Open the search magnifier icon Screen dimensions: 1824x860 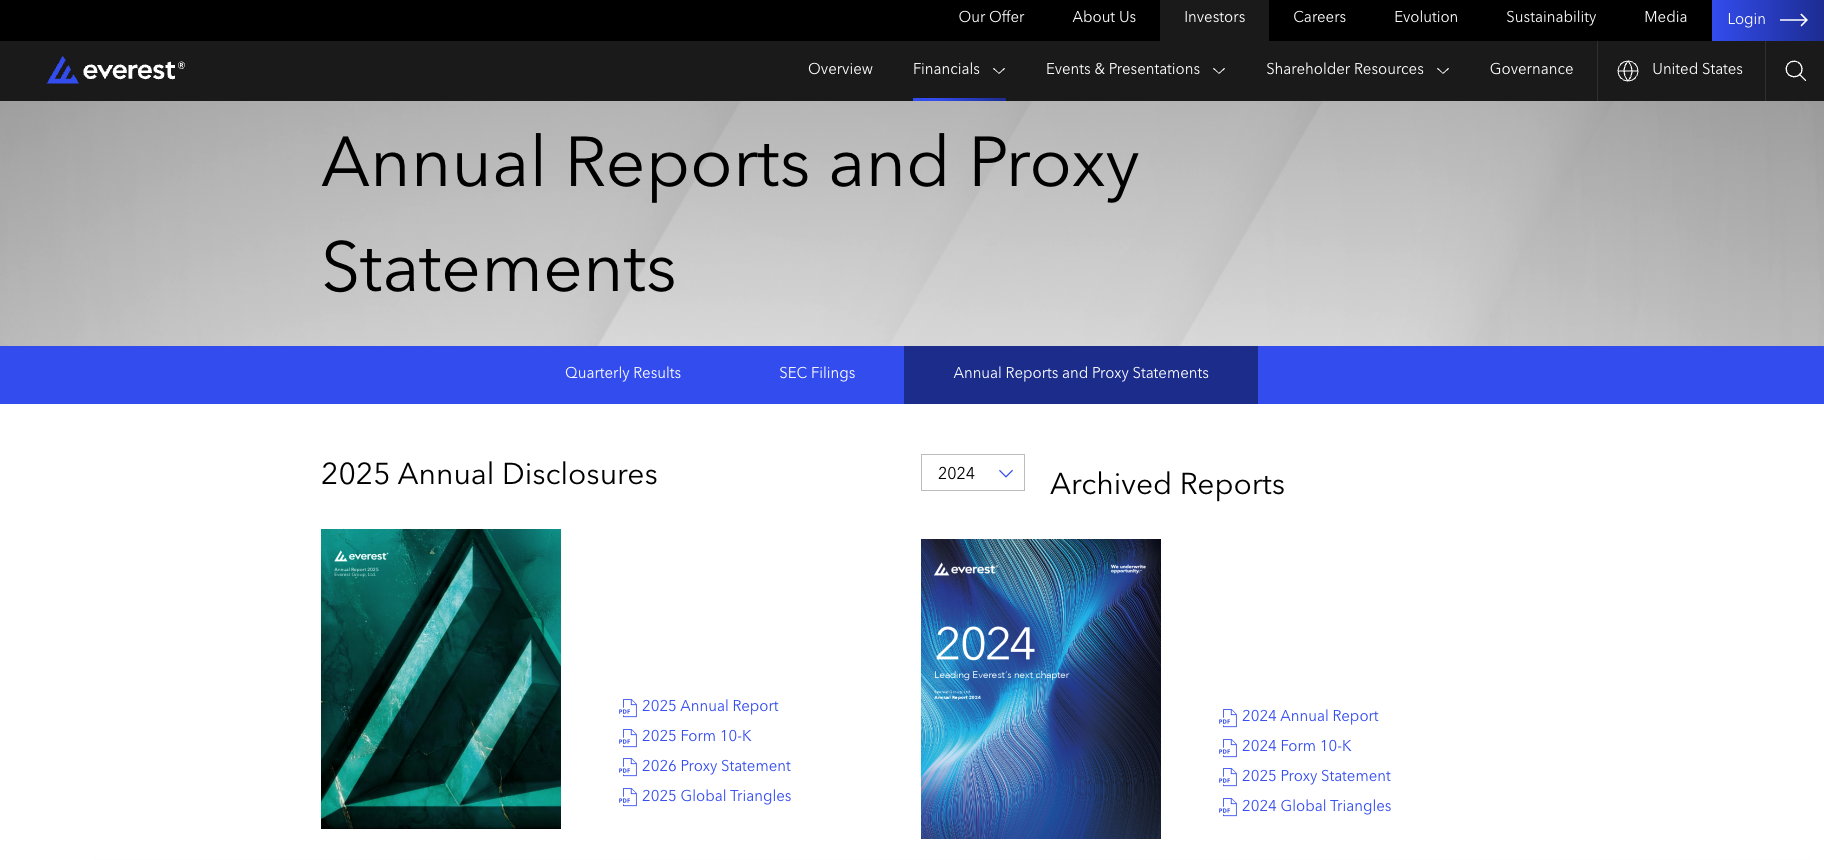point(1795,70)
